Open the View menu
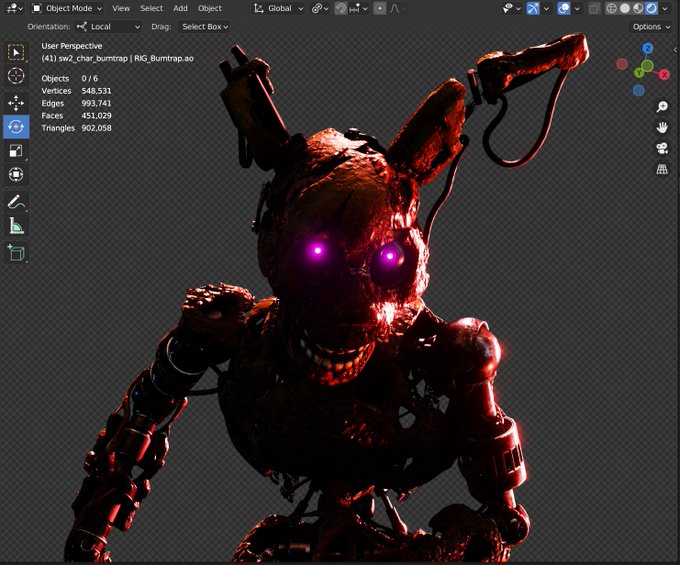This screenshot has height=565, width=680. pyautogui.click(x=121, y=8)
